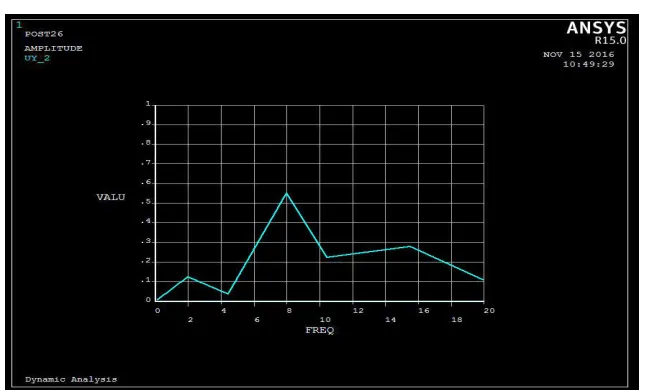Click y-axis tick label .9

pyautogui.click(x=147, y=124)
